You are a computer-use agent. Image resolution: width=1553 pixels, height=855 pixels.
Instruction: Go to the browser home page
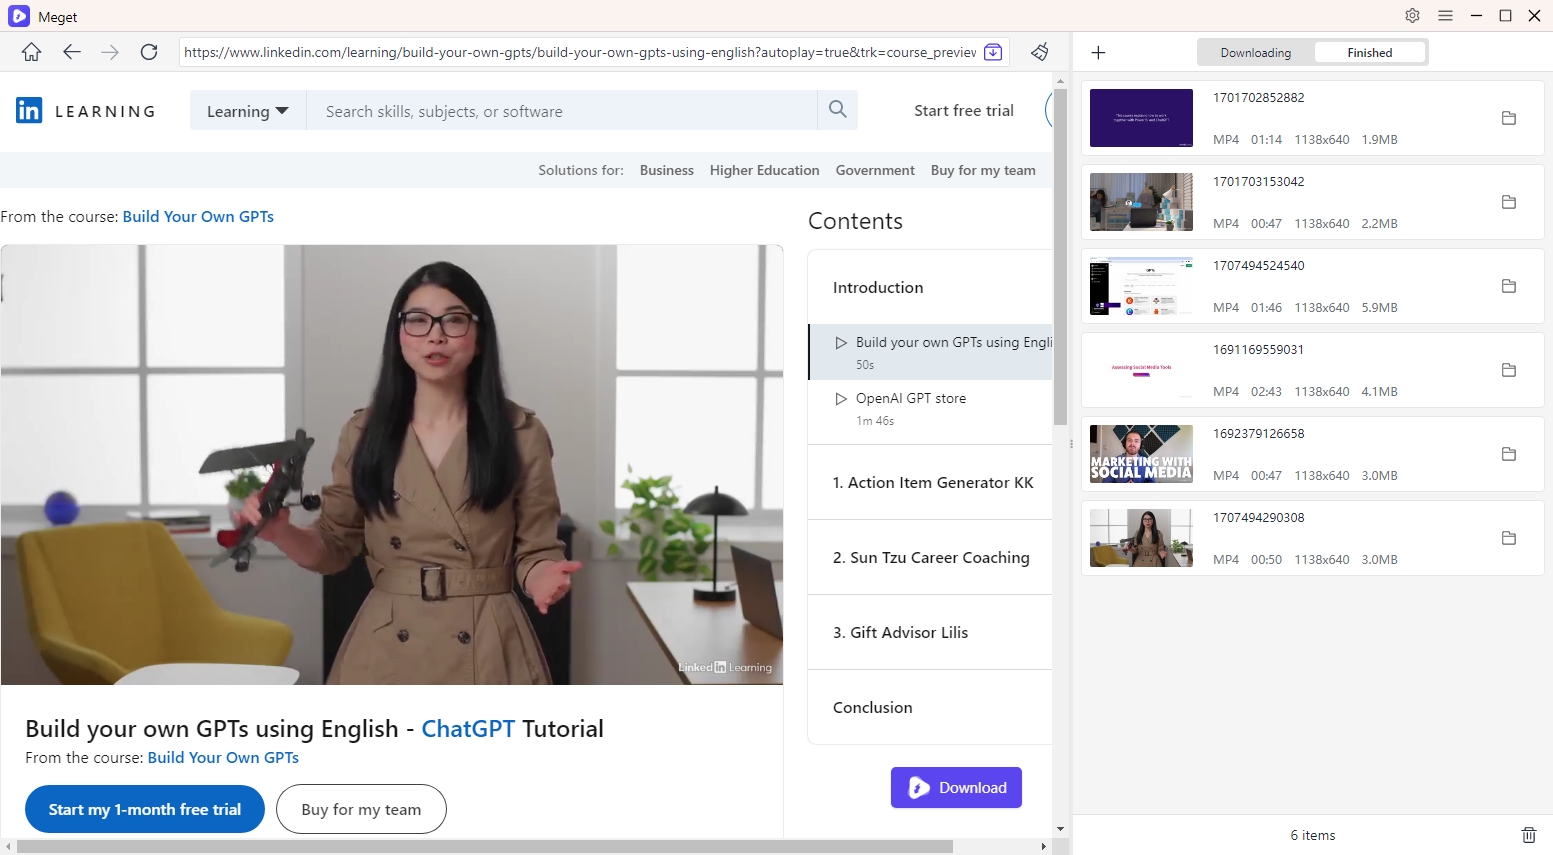coord(32,52)
